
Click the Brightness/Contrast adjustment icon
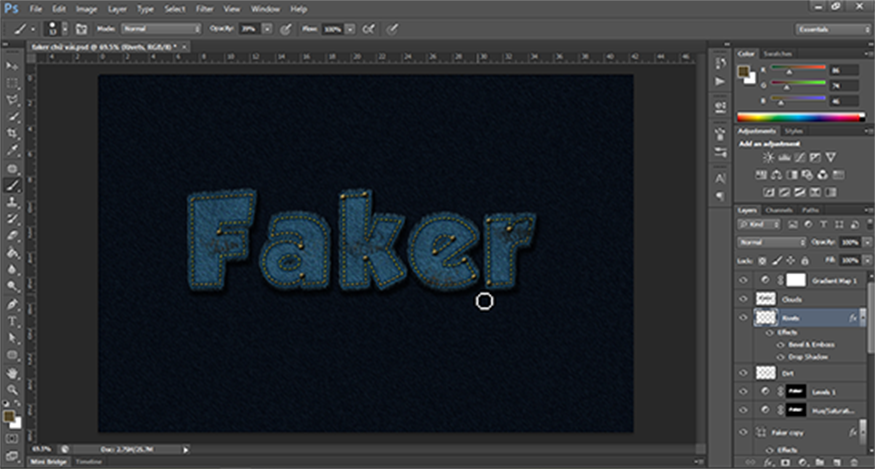tap(767, 159)
